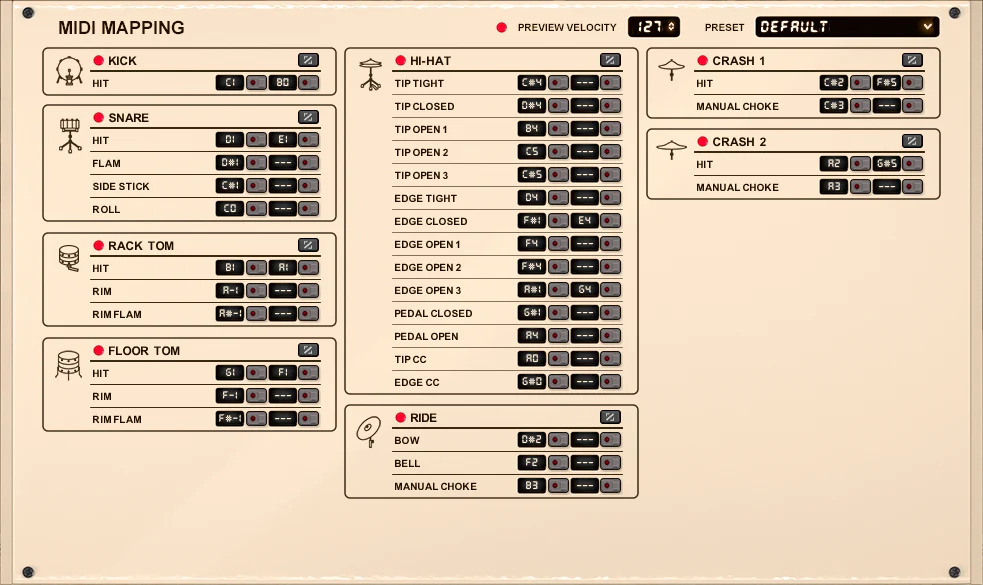Click the Crash 1 Hit F#5 second note
Viewport: 983px width, 585px height.
pyautogui.click(x=886, y=83)
